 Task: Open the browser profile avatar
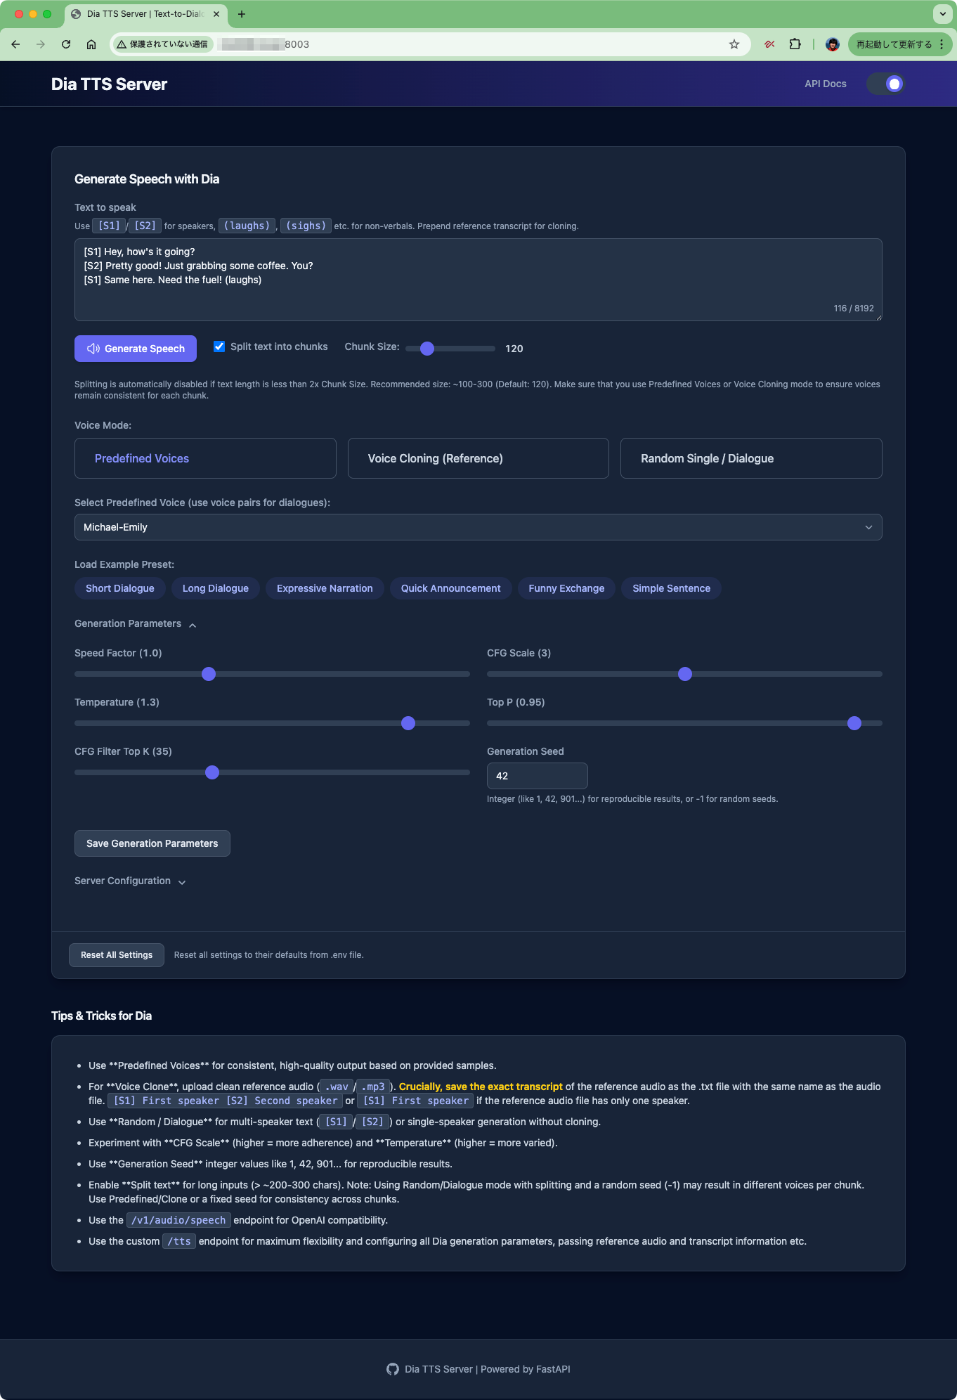coord(832,44)
